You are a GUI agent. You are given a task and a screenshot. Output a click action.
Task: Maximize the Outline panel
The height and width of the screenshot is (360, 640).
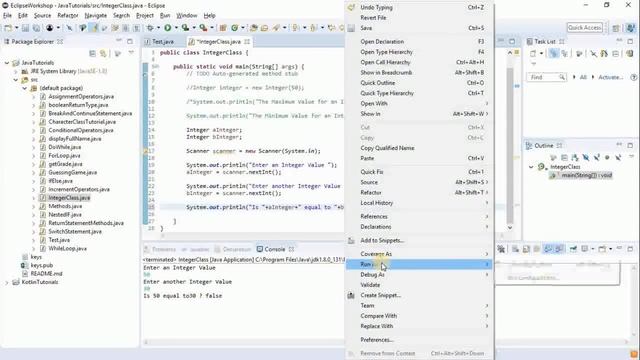click(630, 145)
